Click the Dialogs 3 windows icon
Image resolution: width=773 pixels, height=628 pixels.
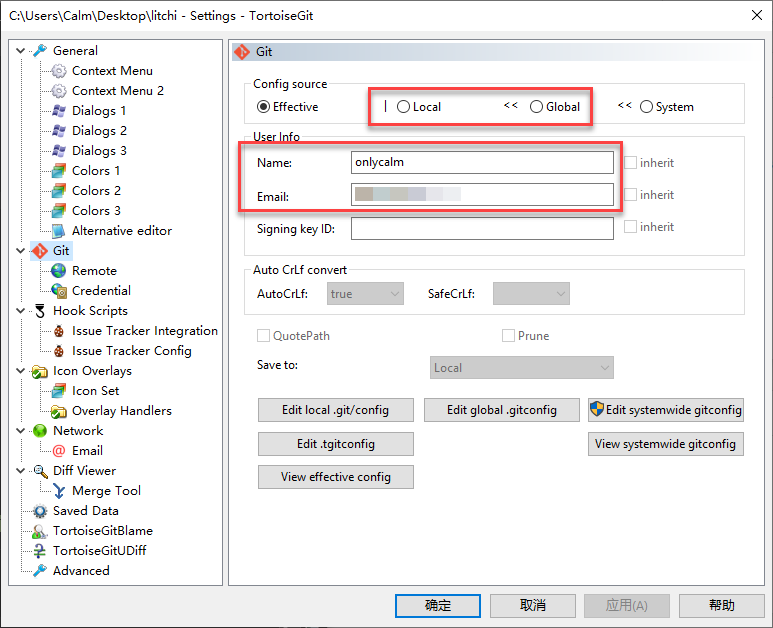[59, 151]
